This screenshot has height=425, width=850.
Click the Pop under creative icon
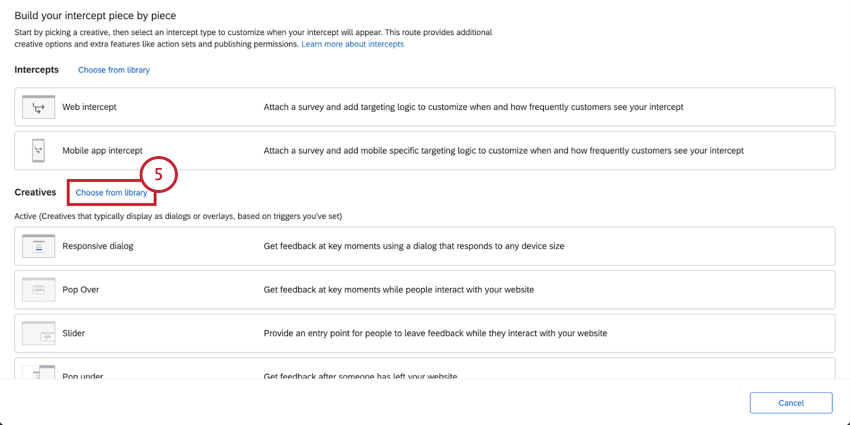coord(38,374)
